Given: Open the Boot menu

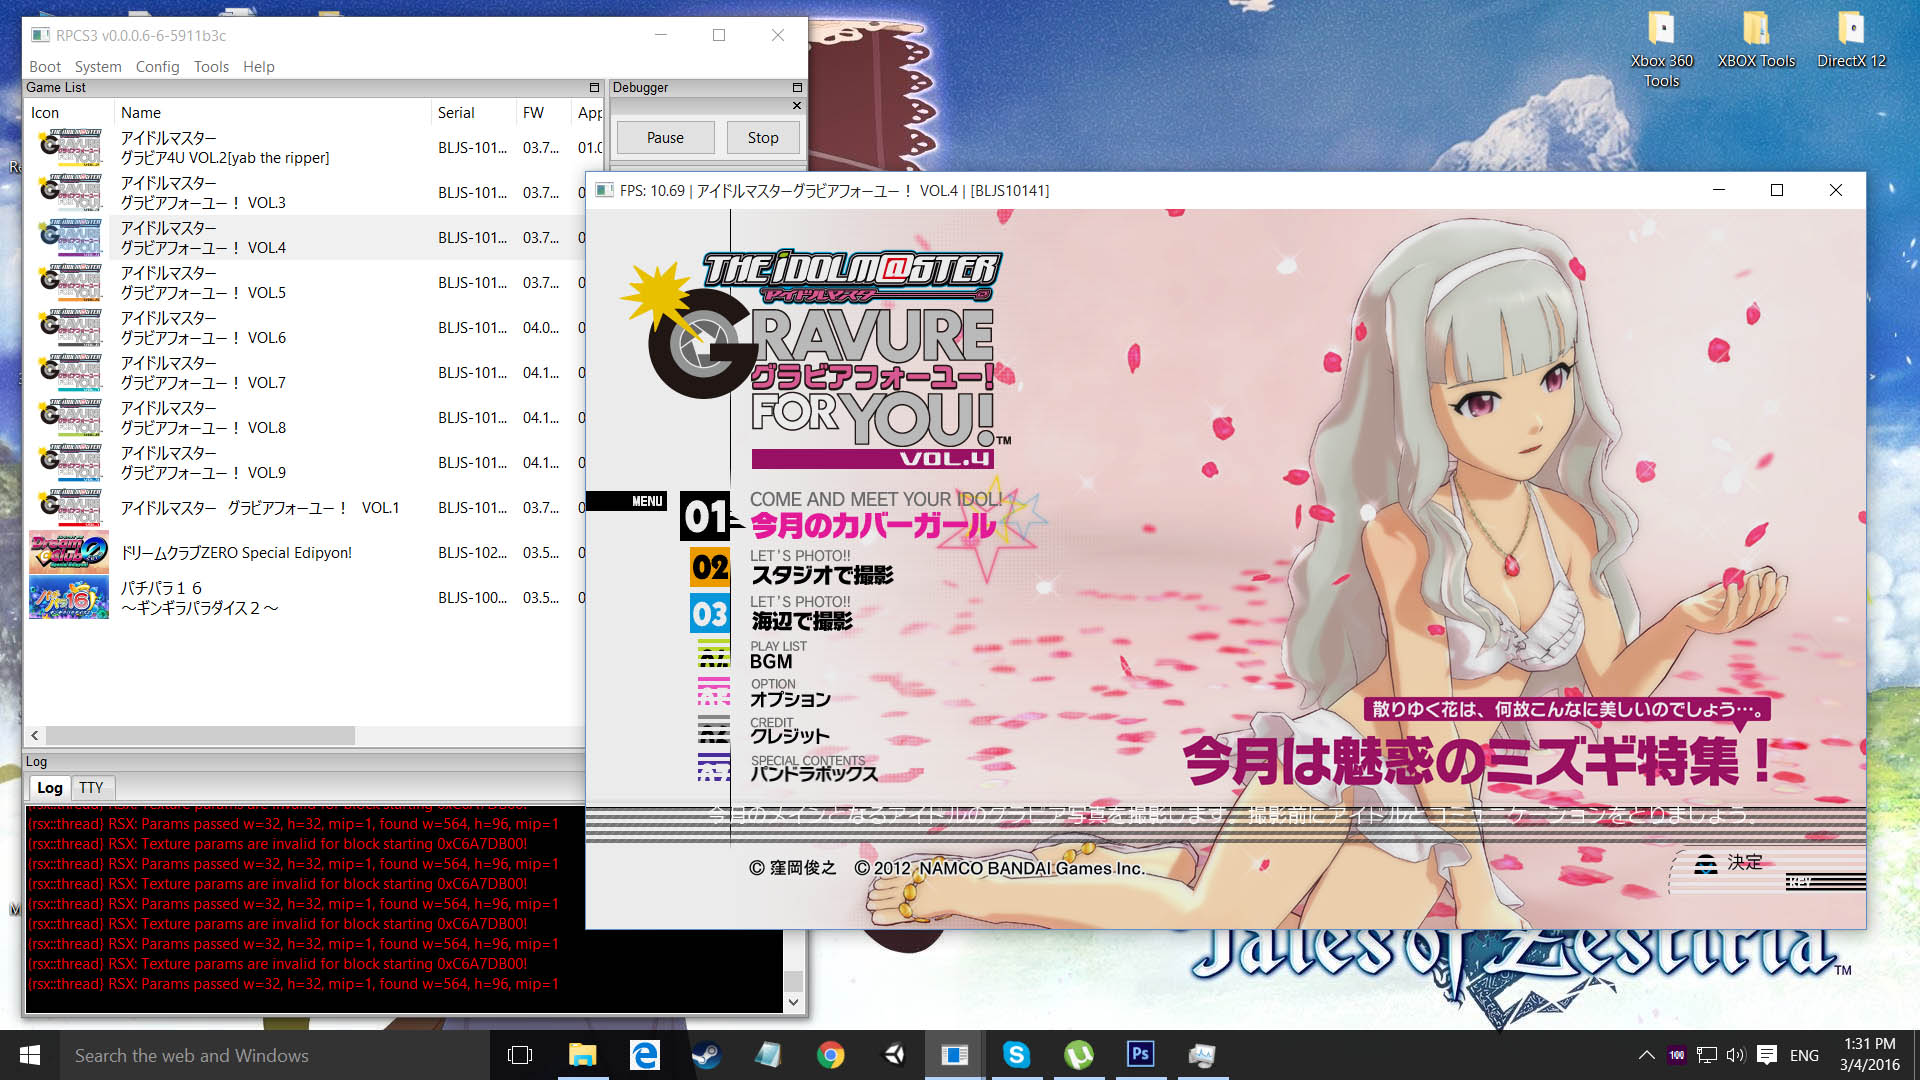Looking at the screenshot, I should coord(45,67).
